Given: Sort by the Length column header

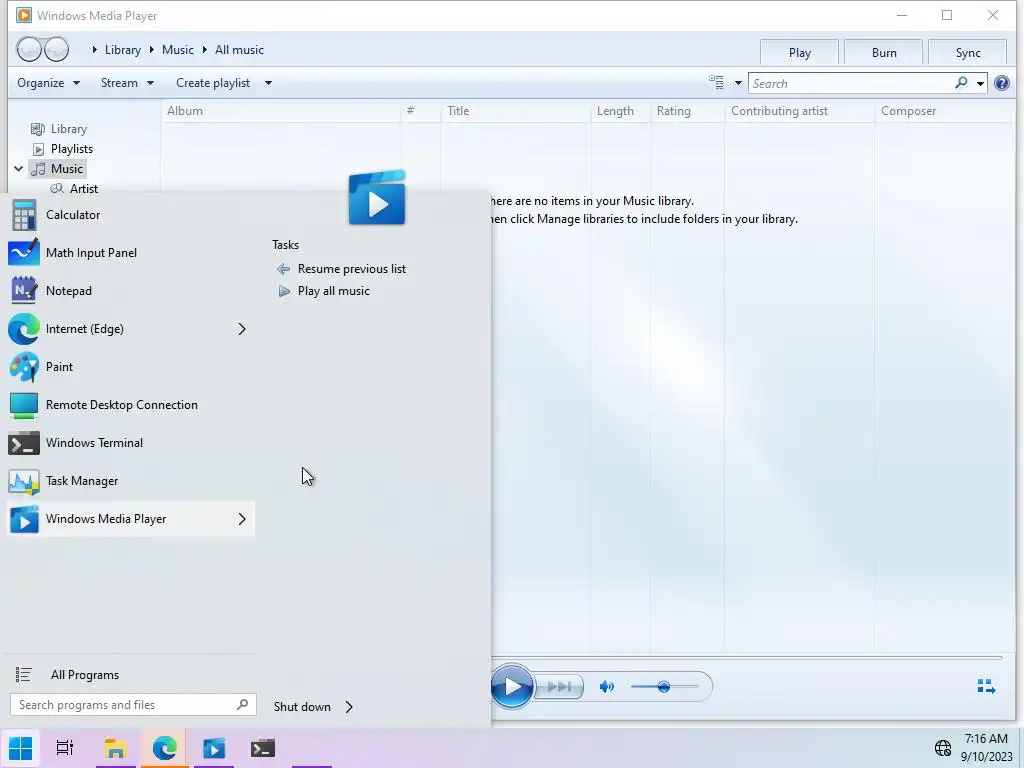Looking at the screenshot, I should point(620,111).
